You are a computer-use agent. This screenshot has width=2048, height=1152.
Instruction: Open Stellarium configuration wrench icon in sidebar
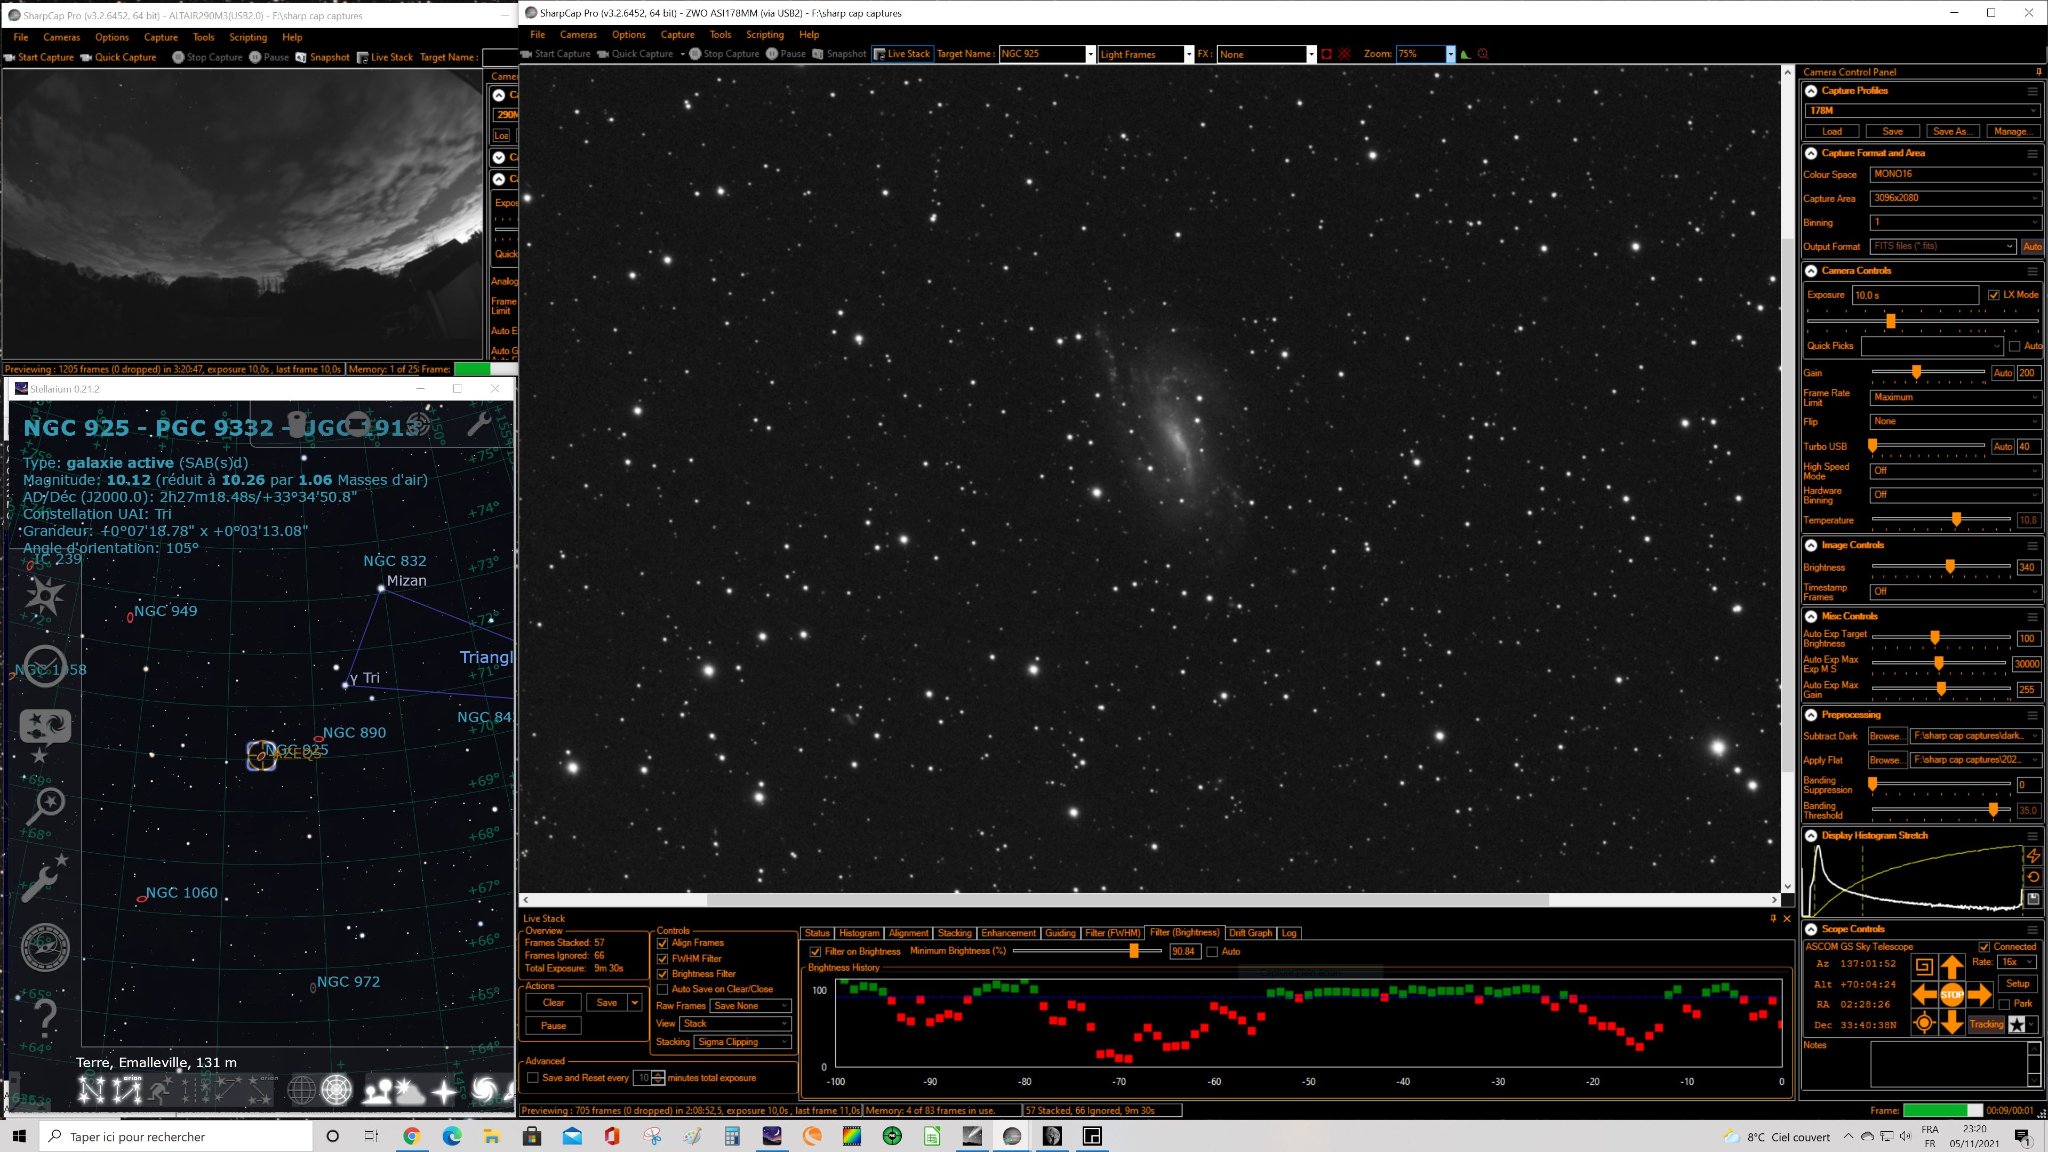(x=44, y=878)
